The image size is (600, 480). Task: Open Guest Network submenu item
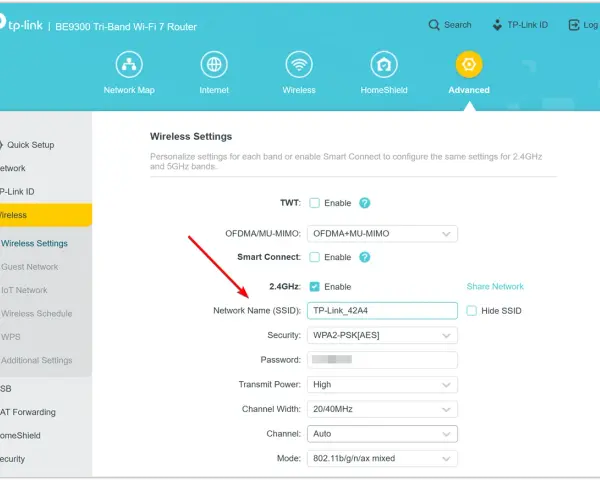coord(30,267)
